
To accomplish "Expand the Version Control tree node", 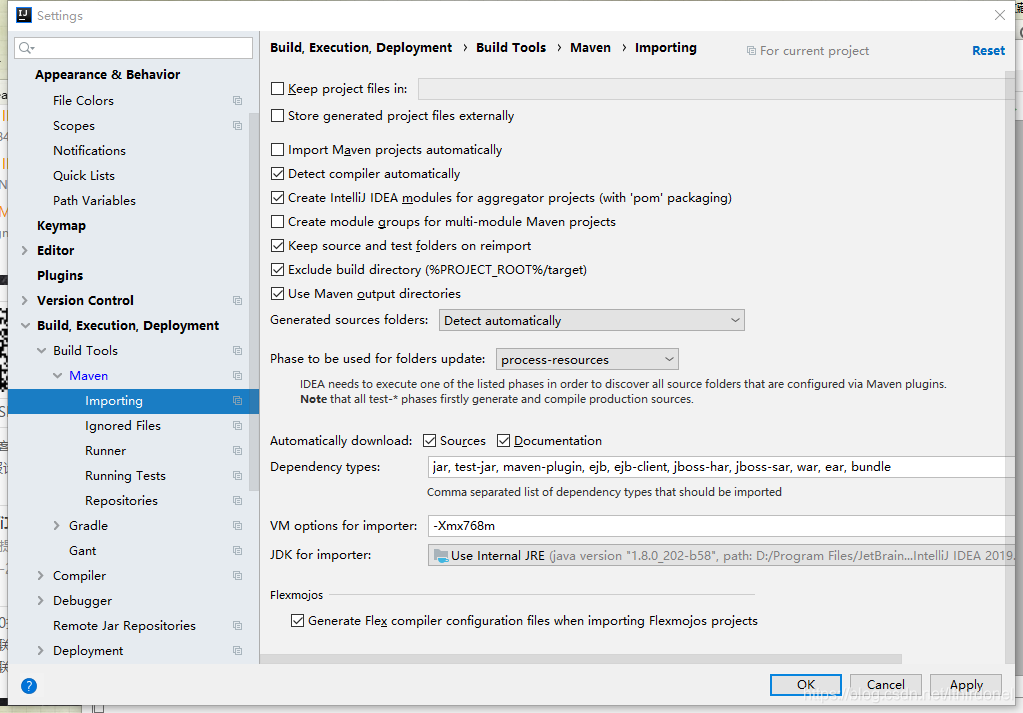I will coord(25,301).
